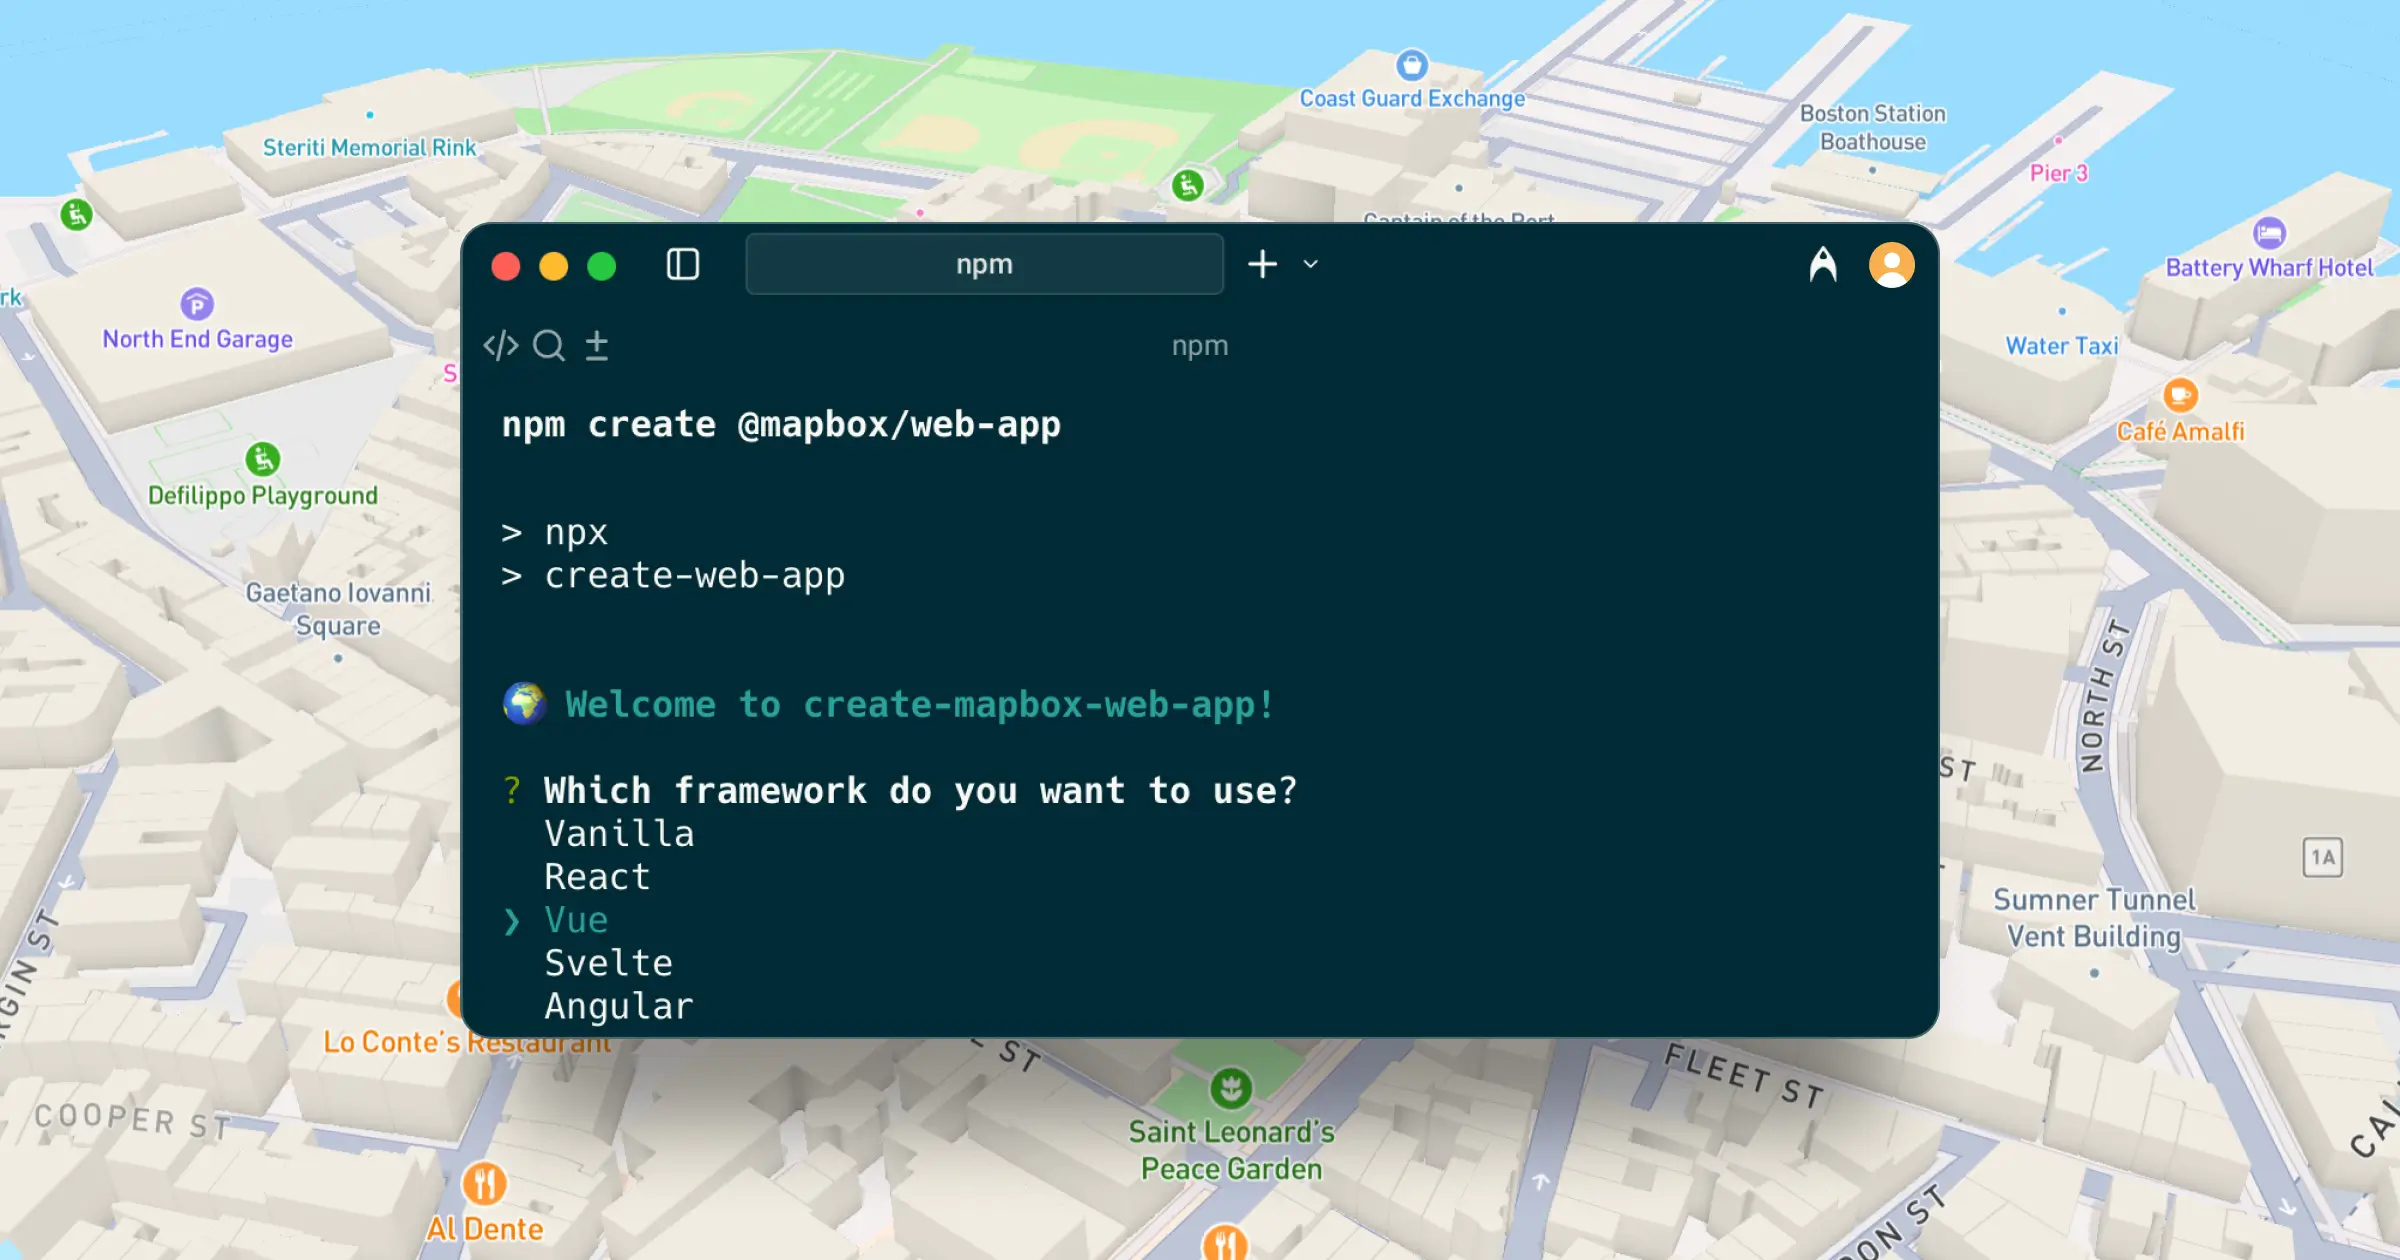Click the green zoom window button

(x=601, y=267)
